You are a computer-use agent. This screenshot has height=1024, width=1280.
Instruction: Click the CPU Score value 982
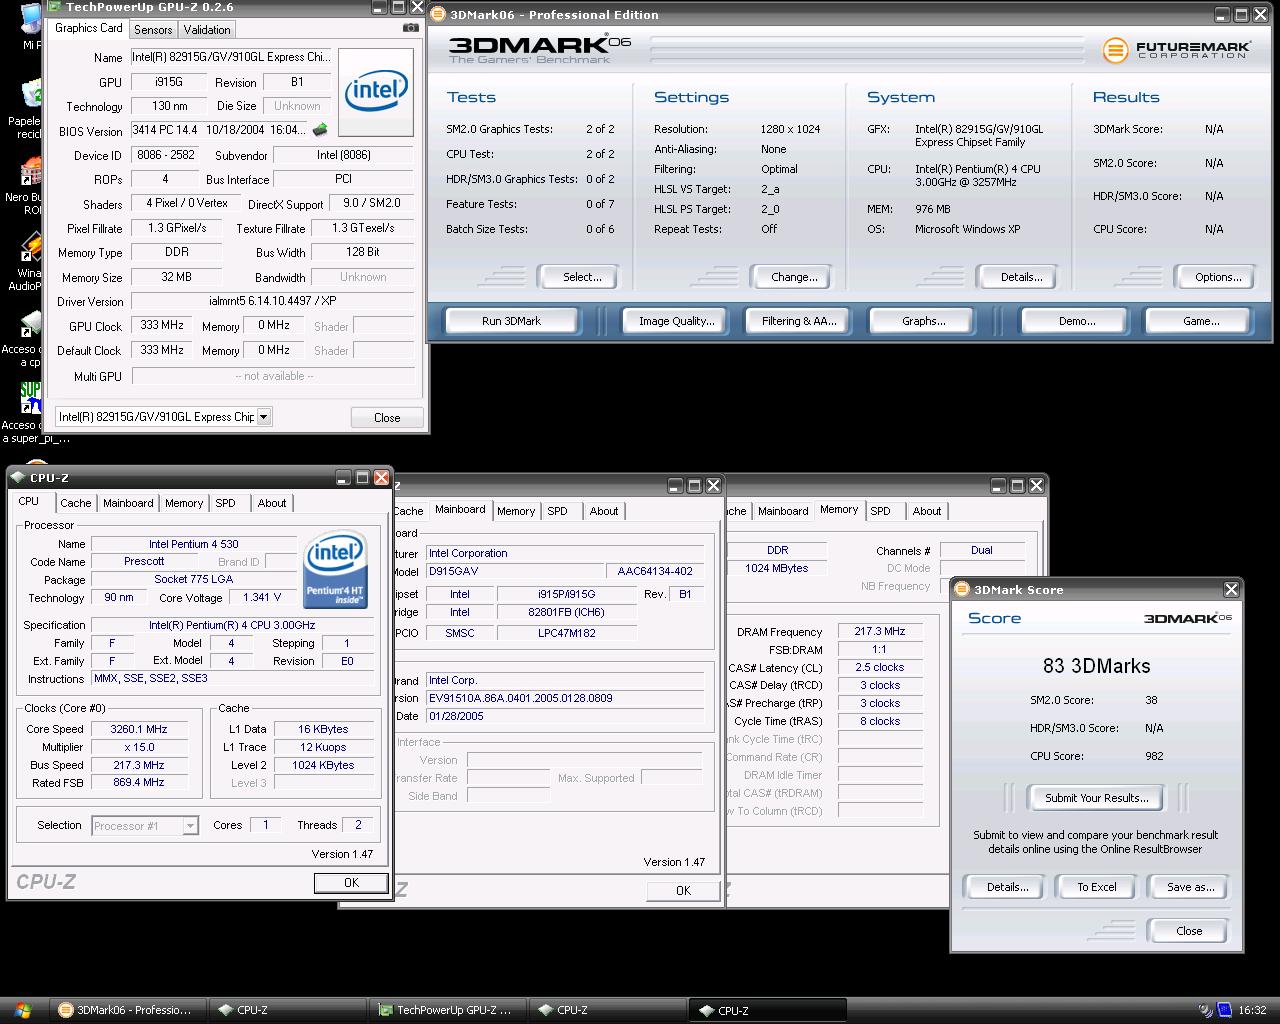[x=1154, y=756]
